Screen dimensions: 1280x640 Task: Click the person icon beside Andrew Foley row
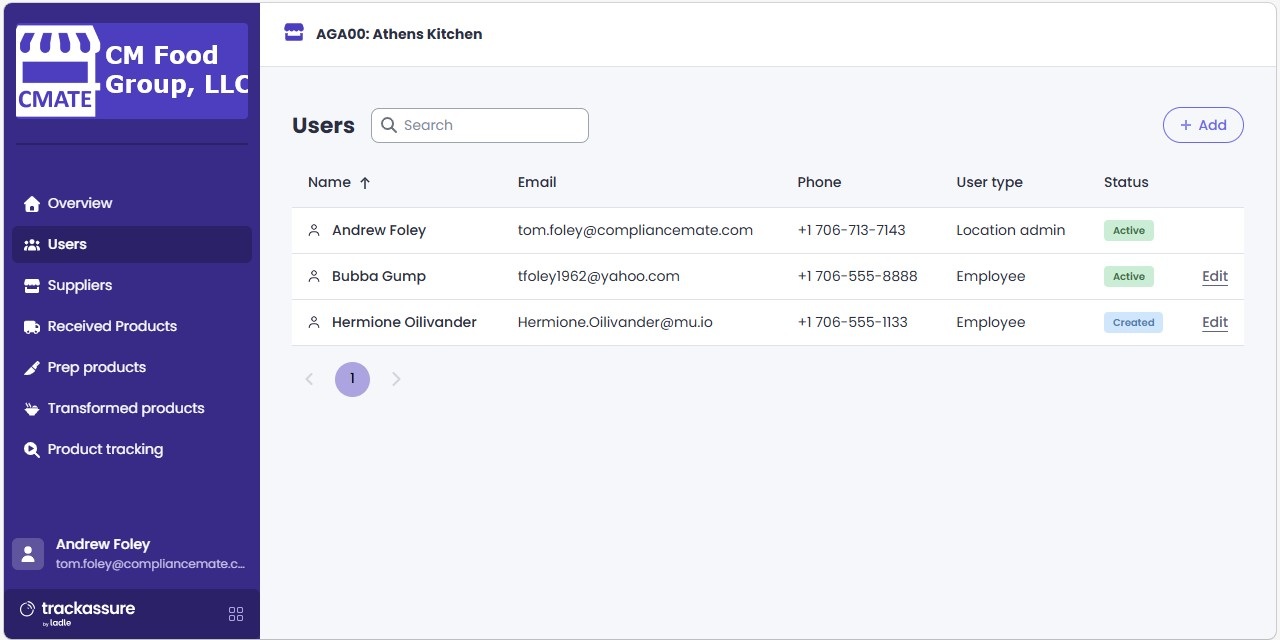click(314, 231)
